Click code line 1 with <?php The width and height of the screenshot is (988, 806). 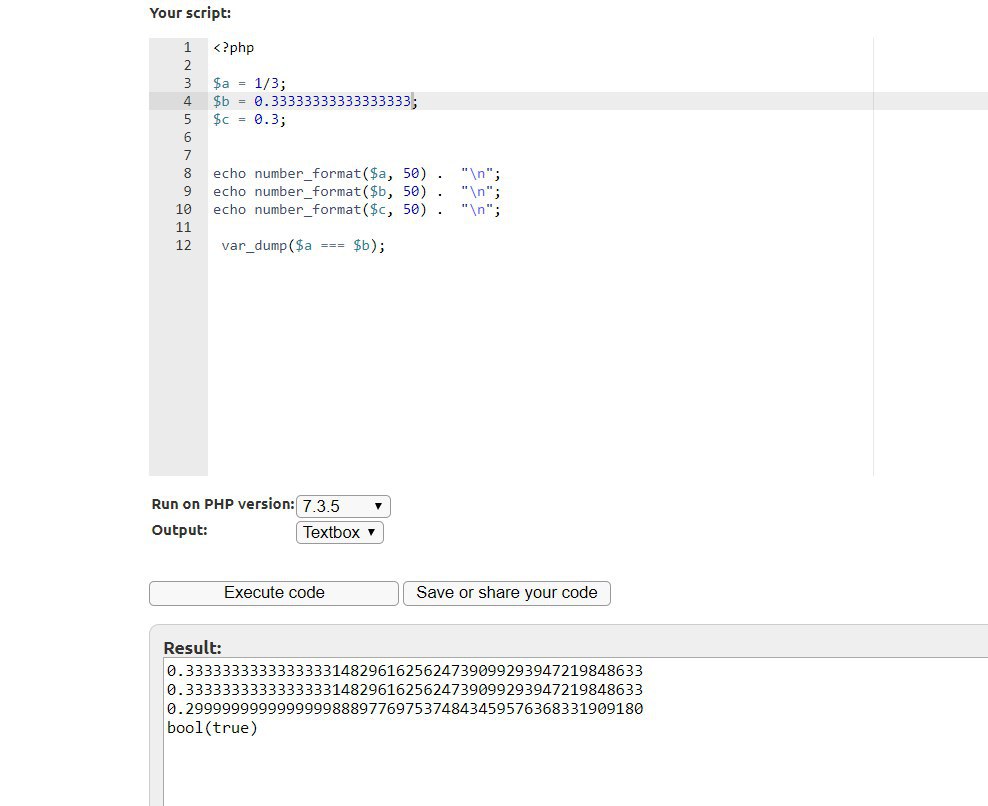234,48
